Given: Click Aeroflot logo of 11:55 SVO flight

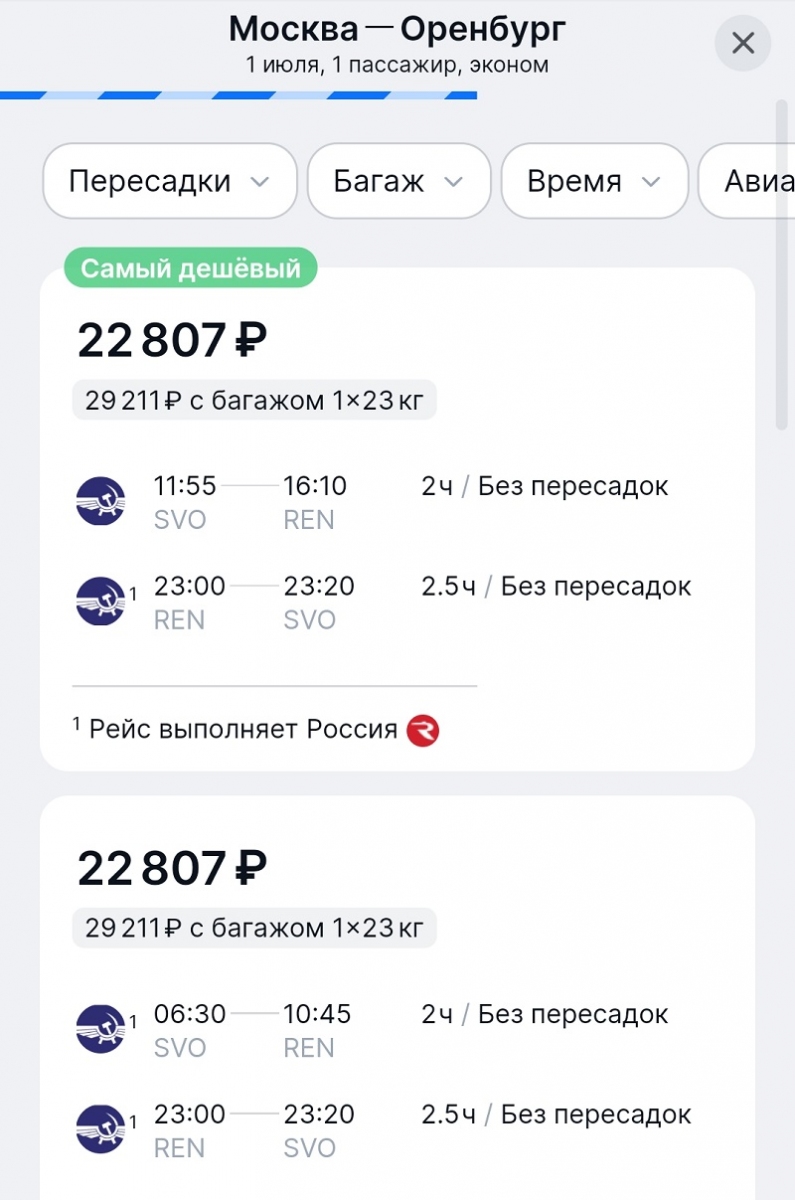Looking at the screenshot, I should 101,501.
